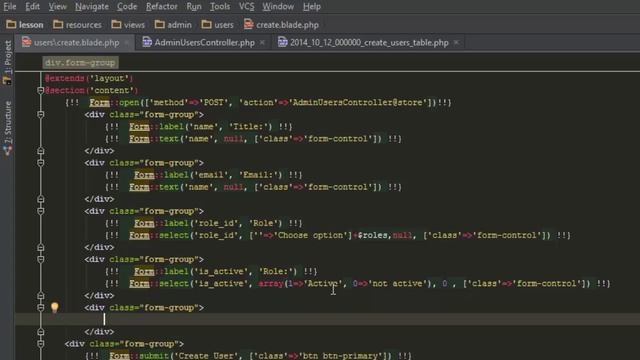
Task: Collapse the form-group div with the Email label
Action: (40, 163)
